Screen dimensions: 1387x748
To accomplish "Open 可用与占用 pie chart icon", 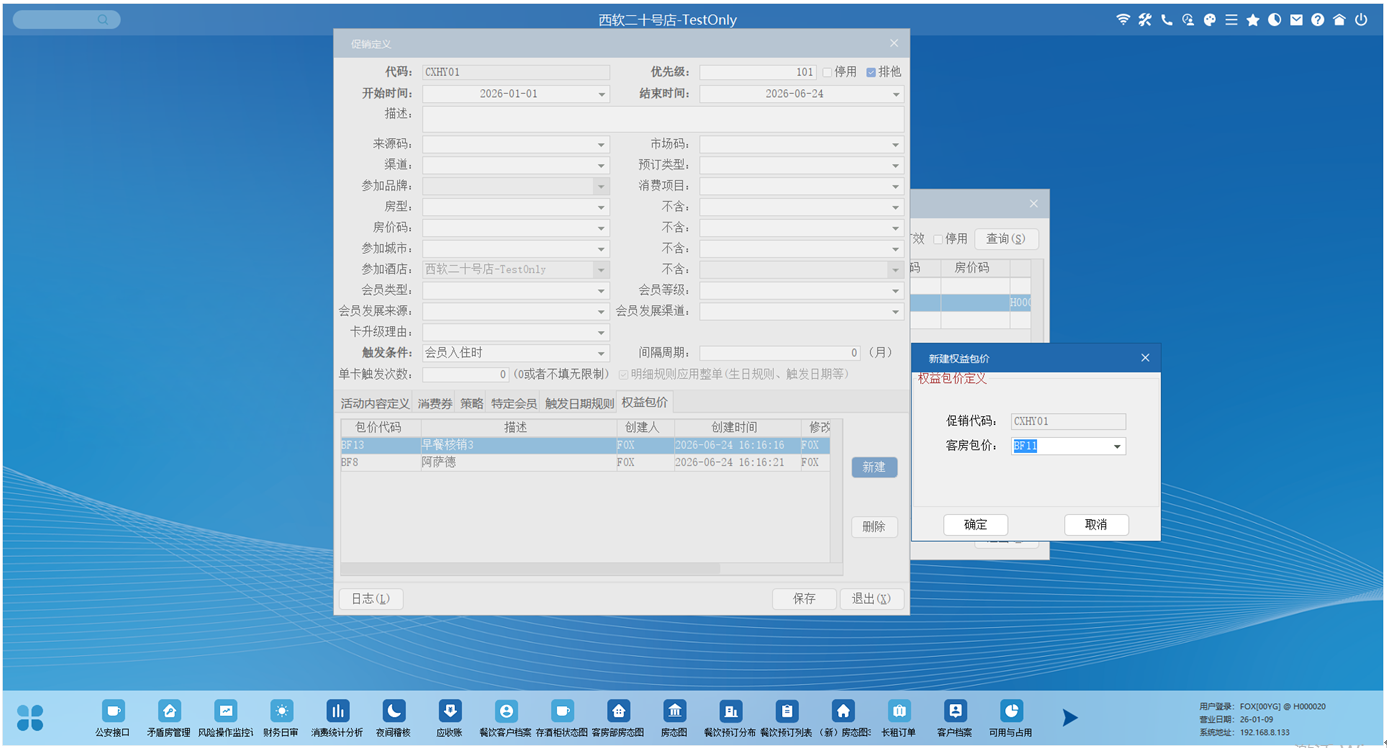I will tap(1011, 711).
